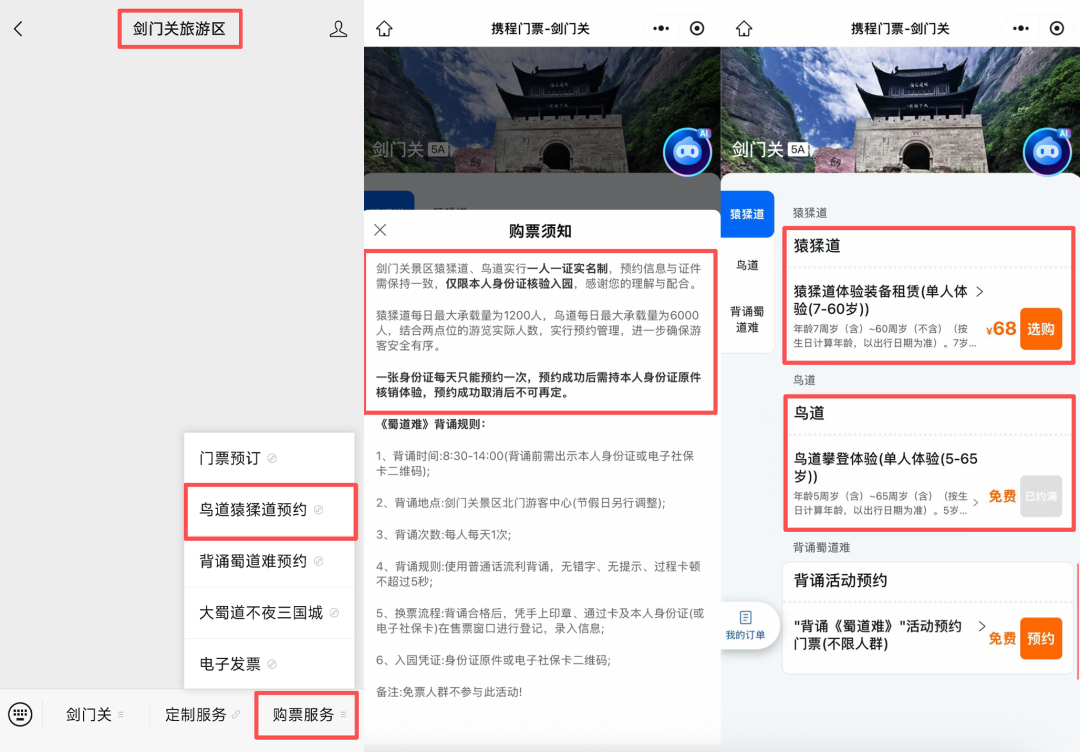Select 电子发票 menu entry
The width and height of the screenshot is (1080, 752).
pyautogui.click(x=269, y=664)
